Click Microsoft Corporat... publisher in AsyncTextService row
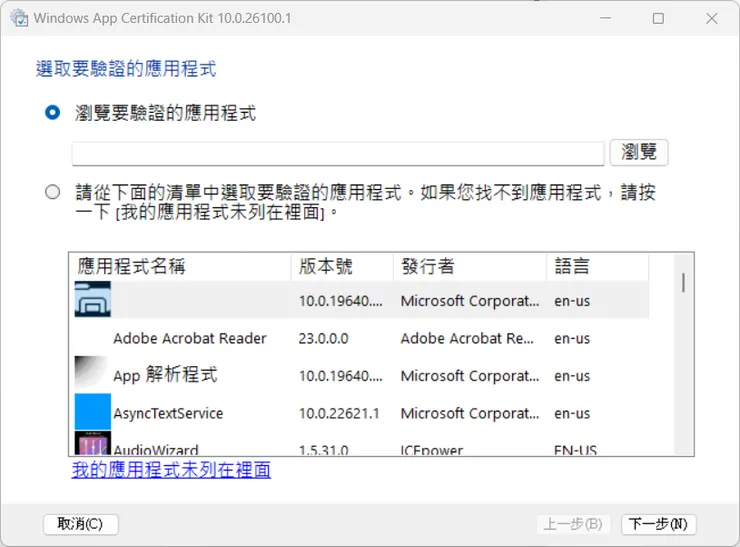The height and width of the screenshot is (547, 740). click(x=470, y=413)
